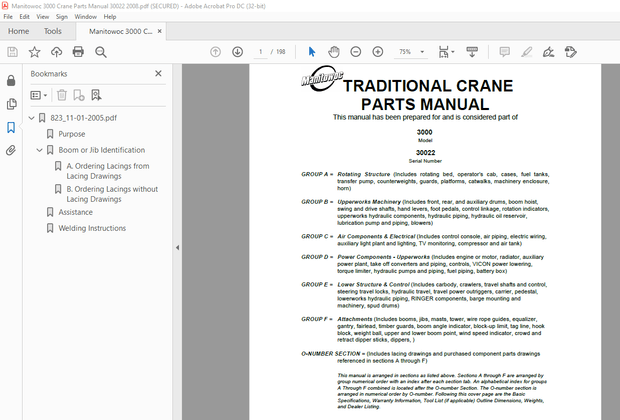Open the Window menu
Image resolution: width=620 pixels, height=420 pixels.
click(86, 17)
